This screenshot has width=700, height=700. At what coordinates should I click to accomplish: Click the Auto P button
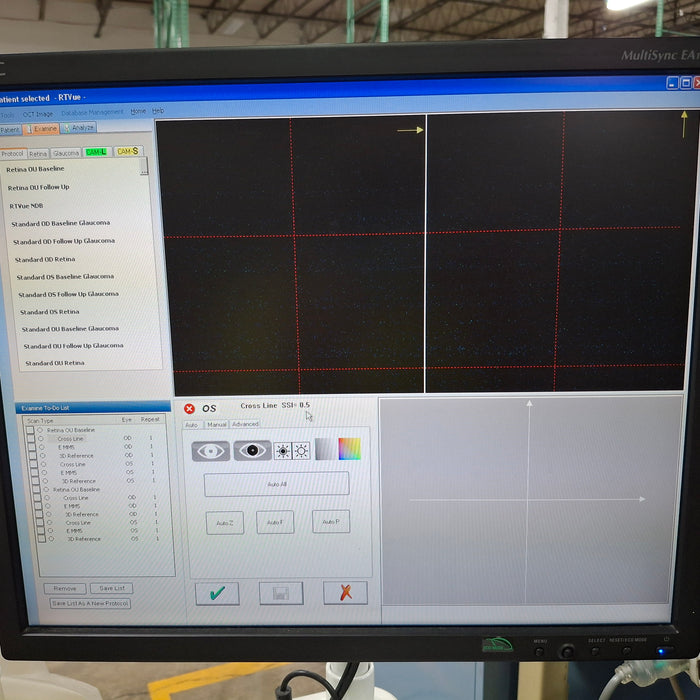tap(331, 521)
